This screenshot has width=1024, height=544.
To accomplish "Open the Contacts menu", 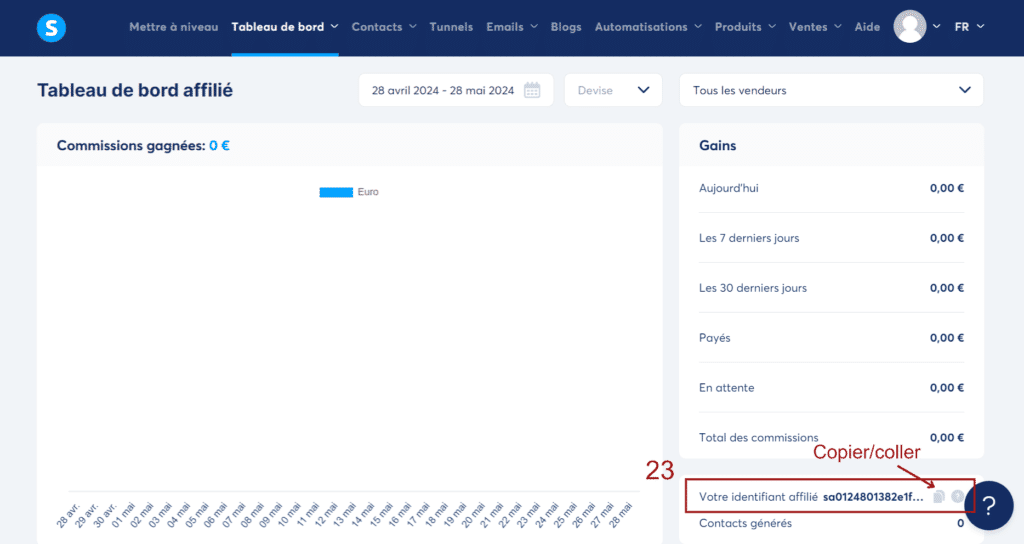I will (383, 27).
